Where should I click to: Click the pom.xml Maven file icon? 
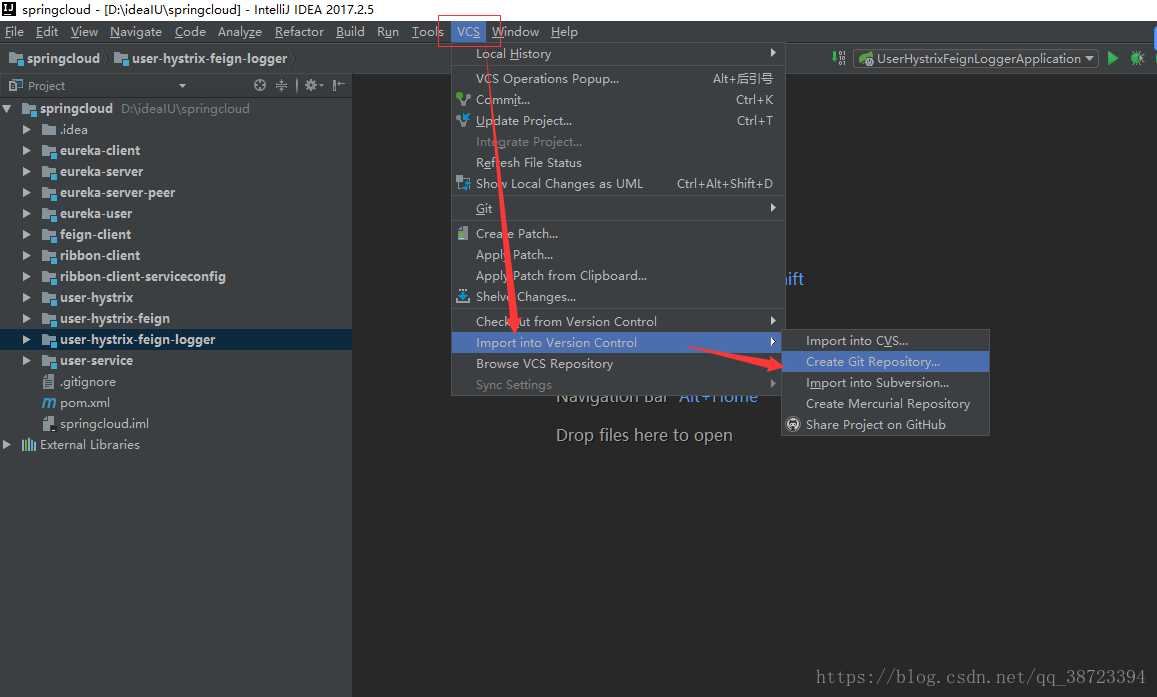[x=49, y=403]
